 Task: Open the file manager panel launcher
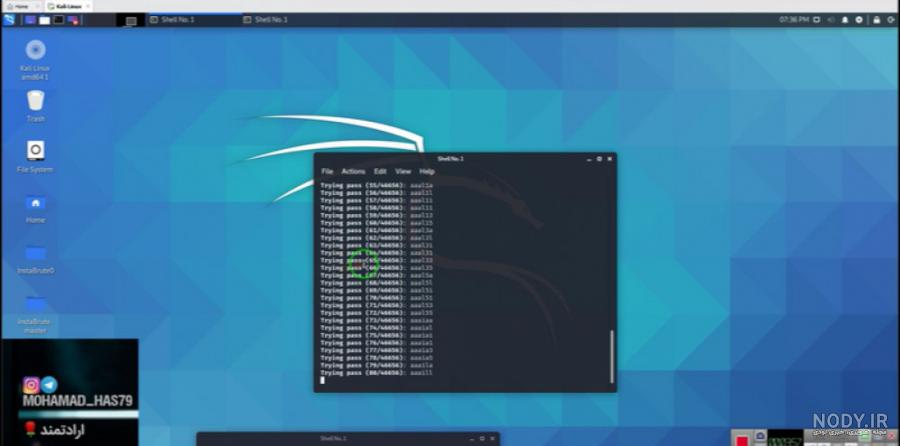[44, 20]
